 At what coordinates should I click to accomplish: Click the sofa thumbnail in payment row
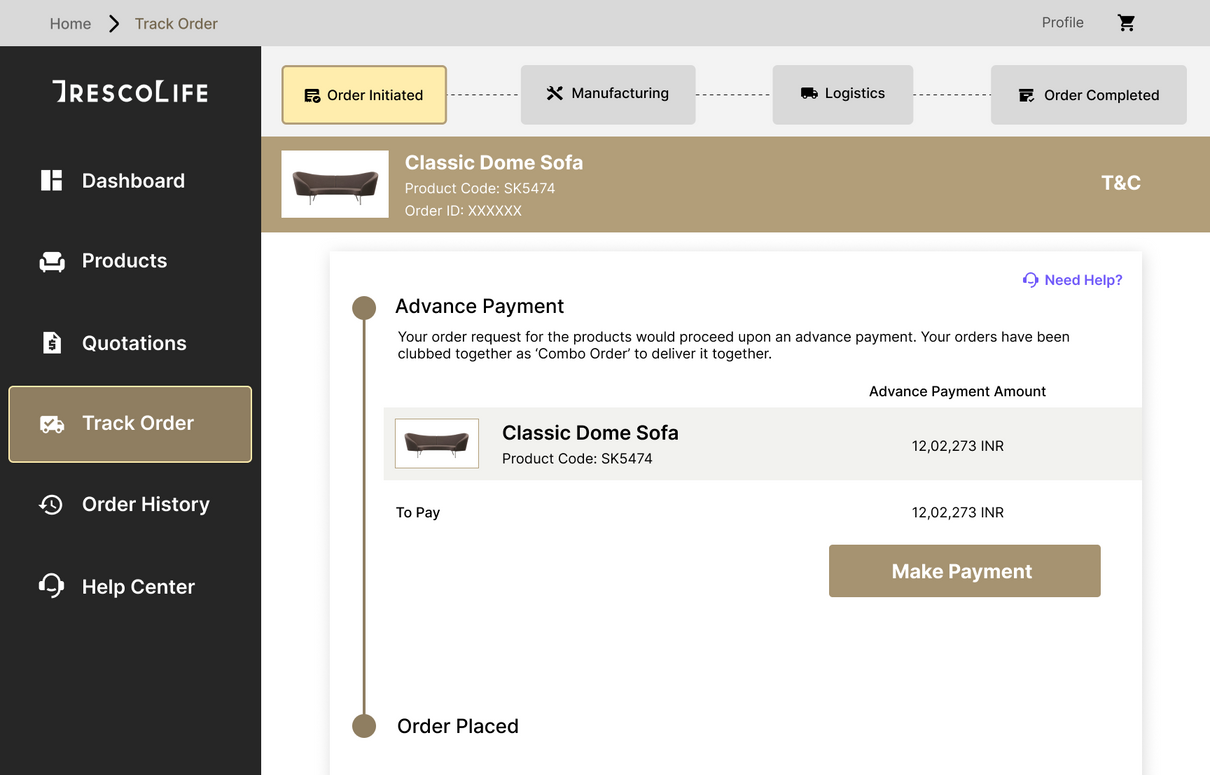pos(437,444)
